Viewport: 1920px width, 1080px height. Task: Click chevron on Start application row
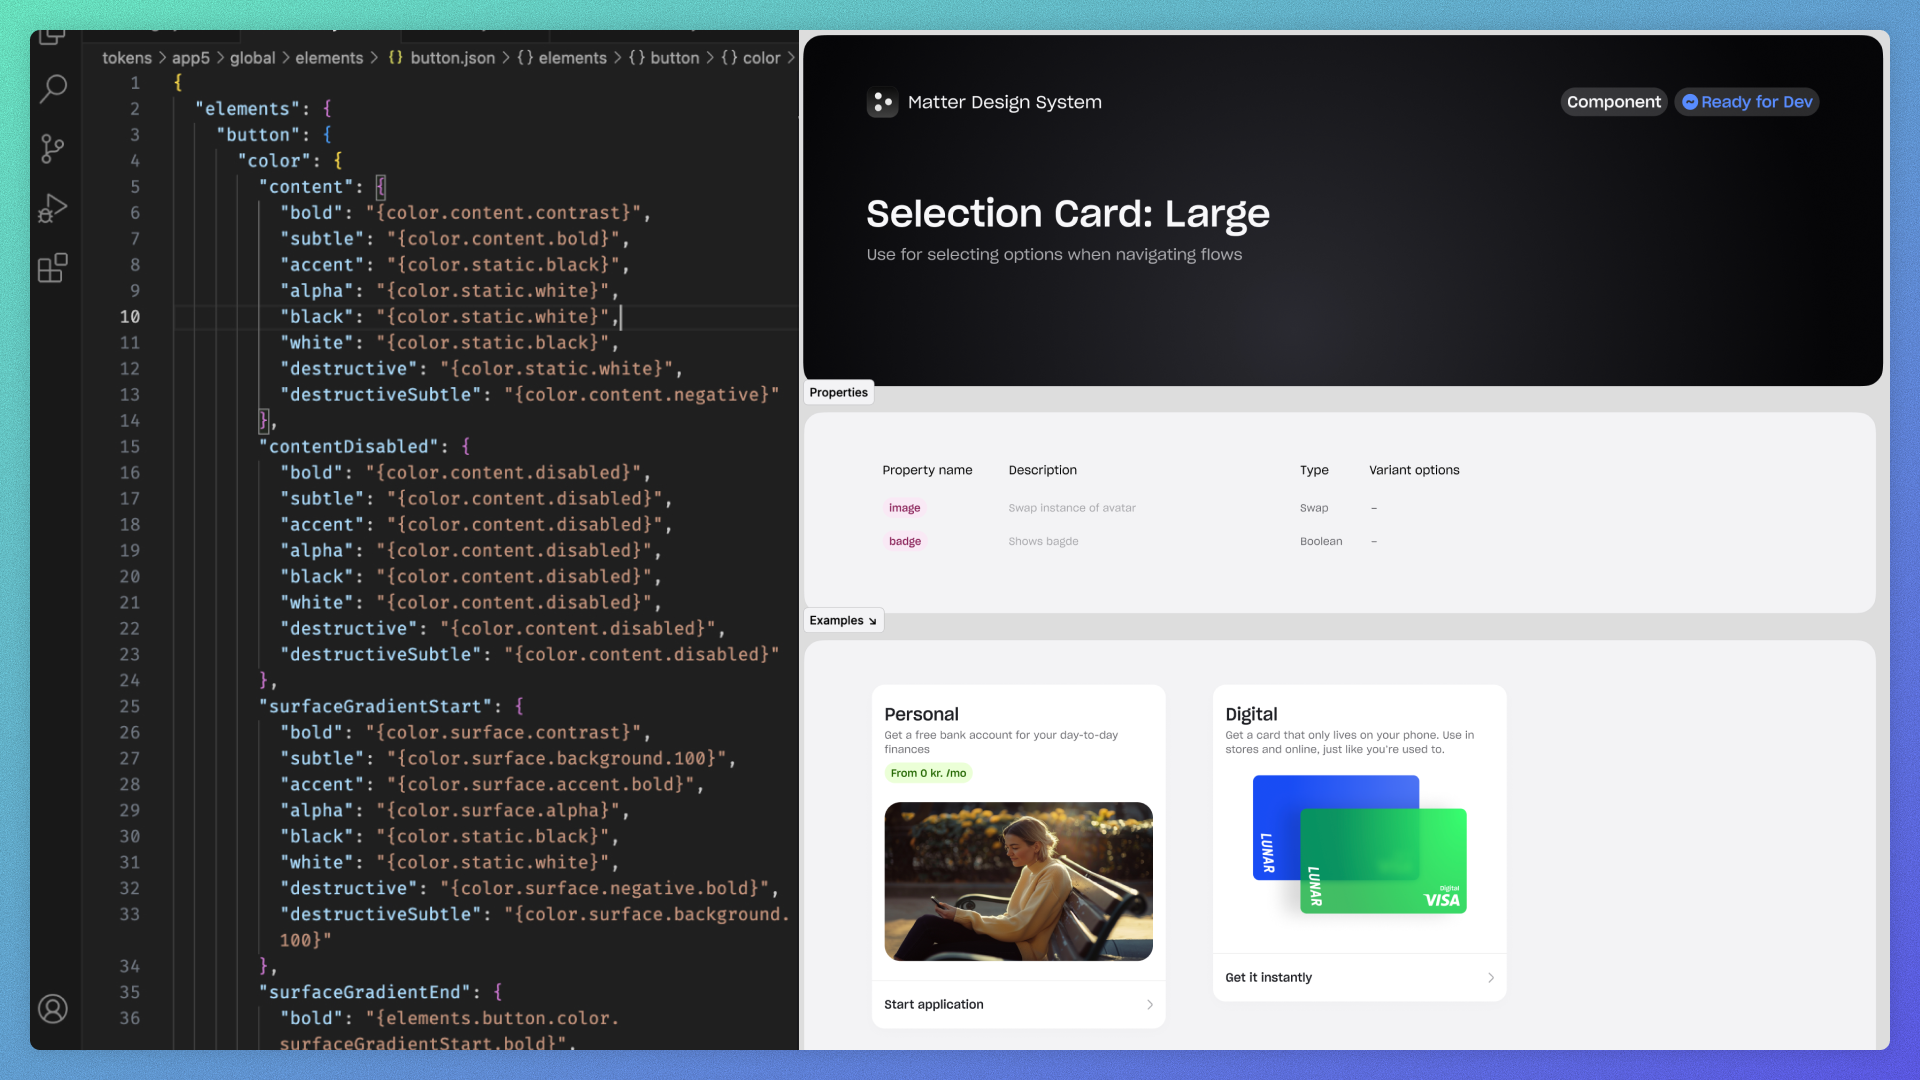(1150, 1005)
